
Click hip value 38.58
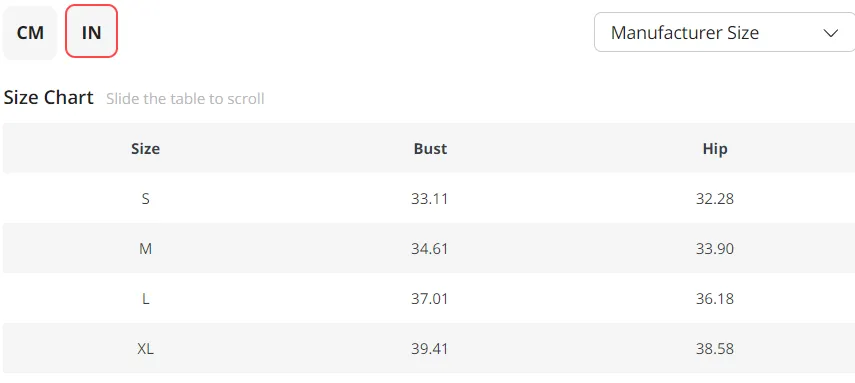[x=715, y=349]
